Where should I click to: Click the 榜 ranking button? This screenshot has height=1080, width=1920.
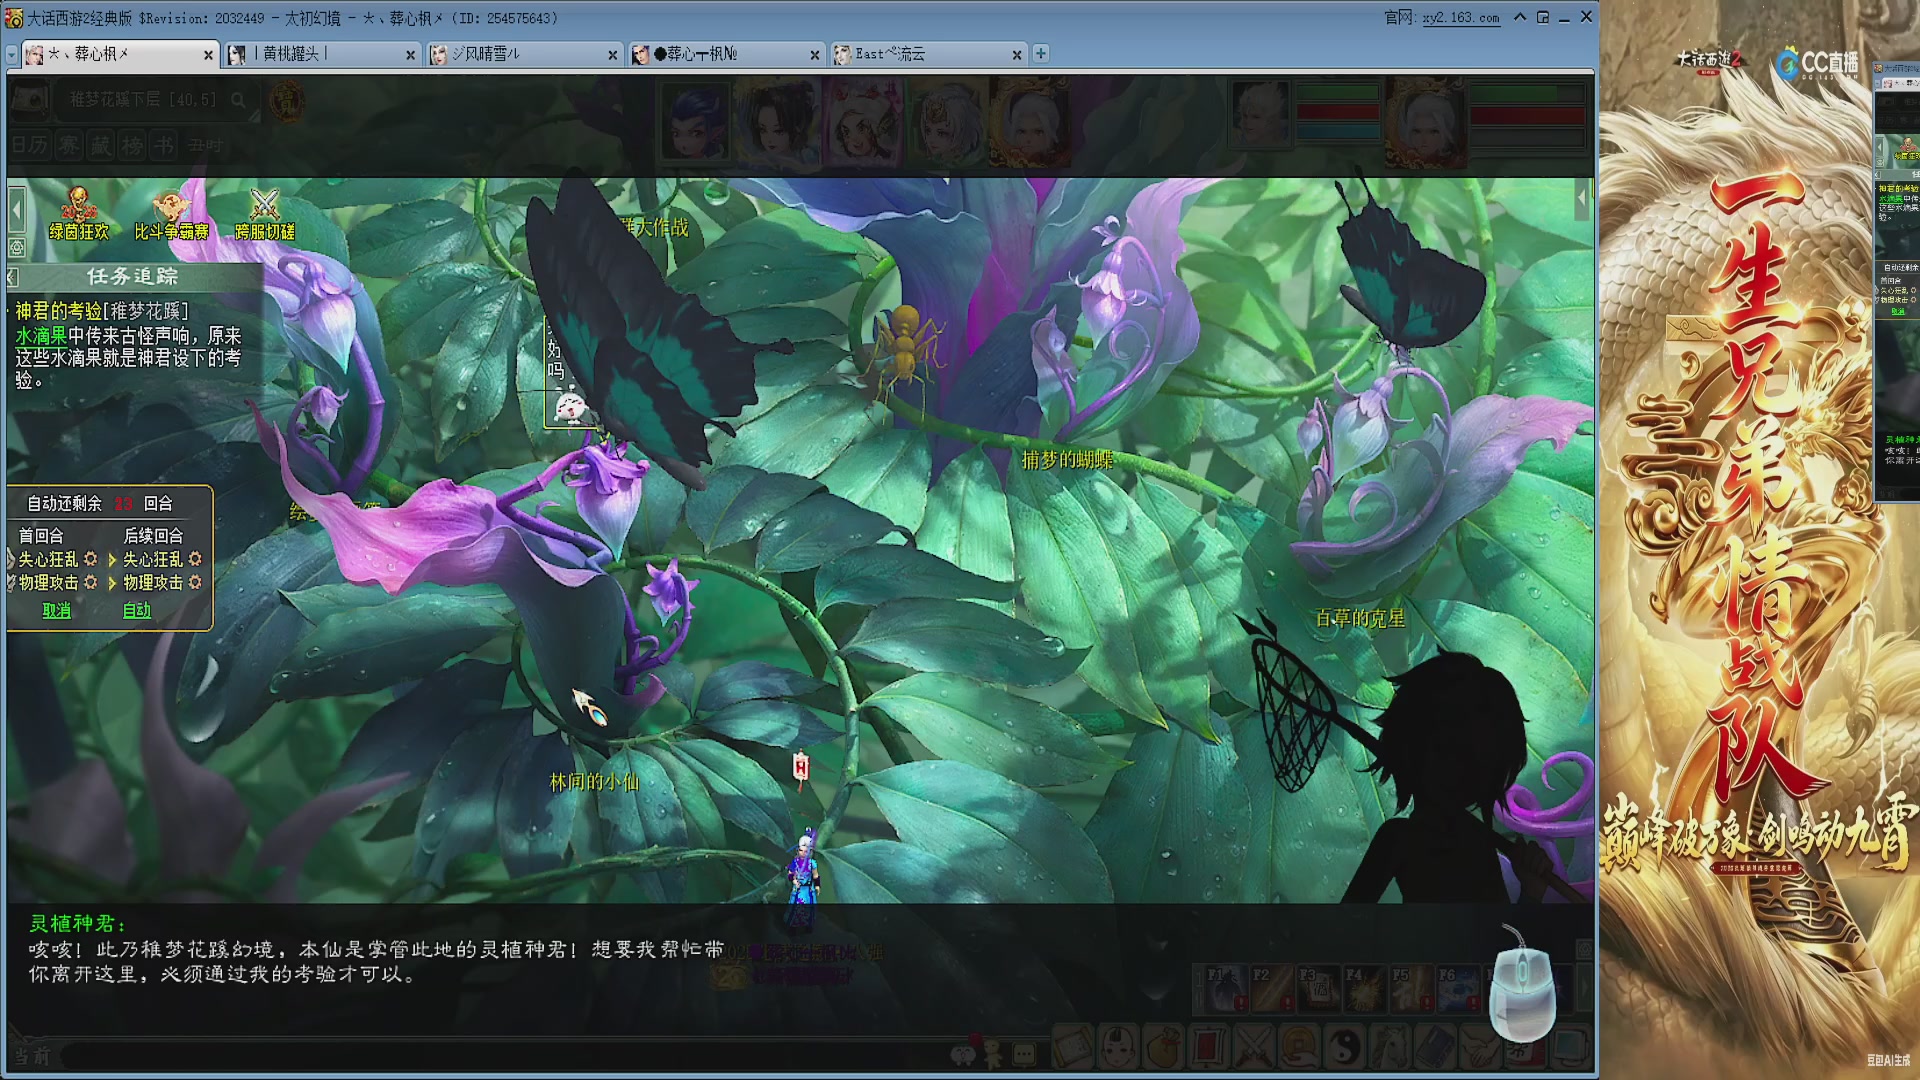pos(132,146)
